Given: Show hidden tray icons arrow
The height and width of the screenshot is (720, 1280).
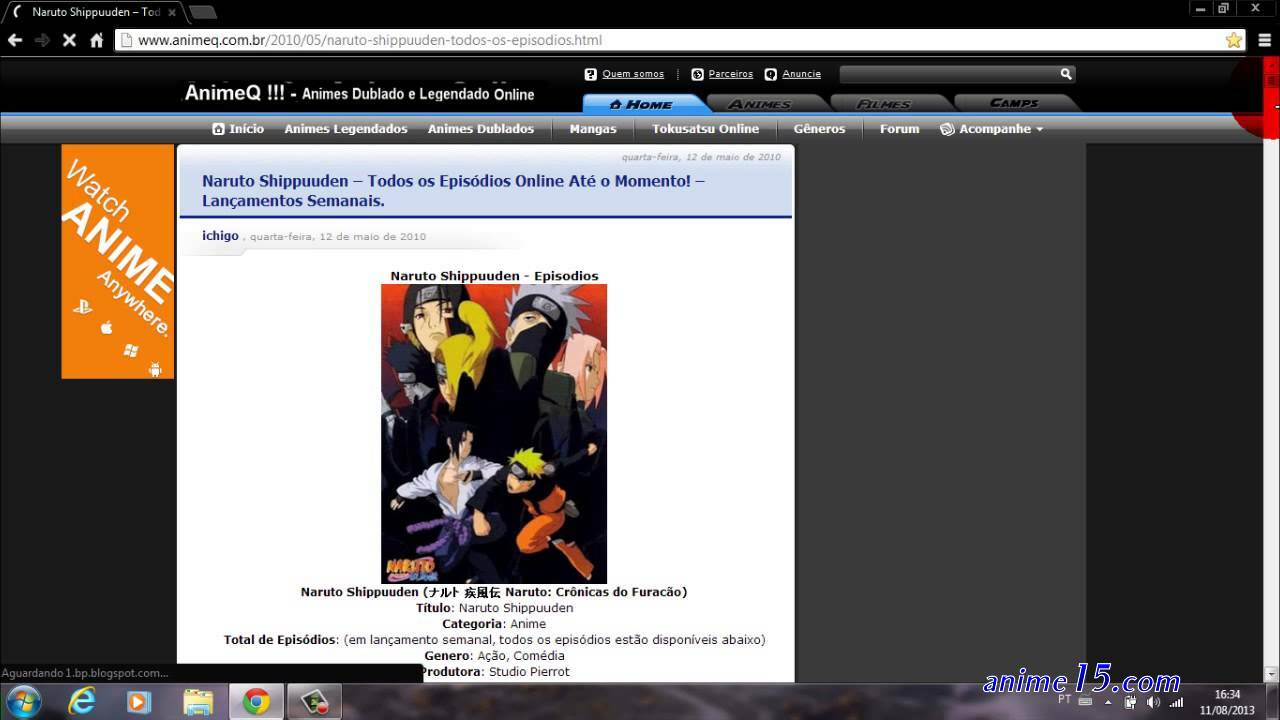Looking at the screenshot, I should point(1108,702).
